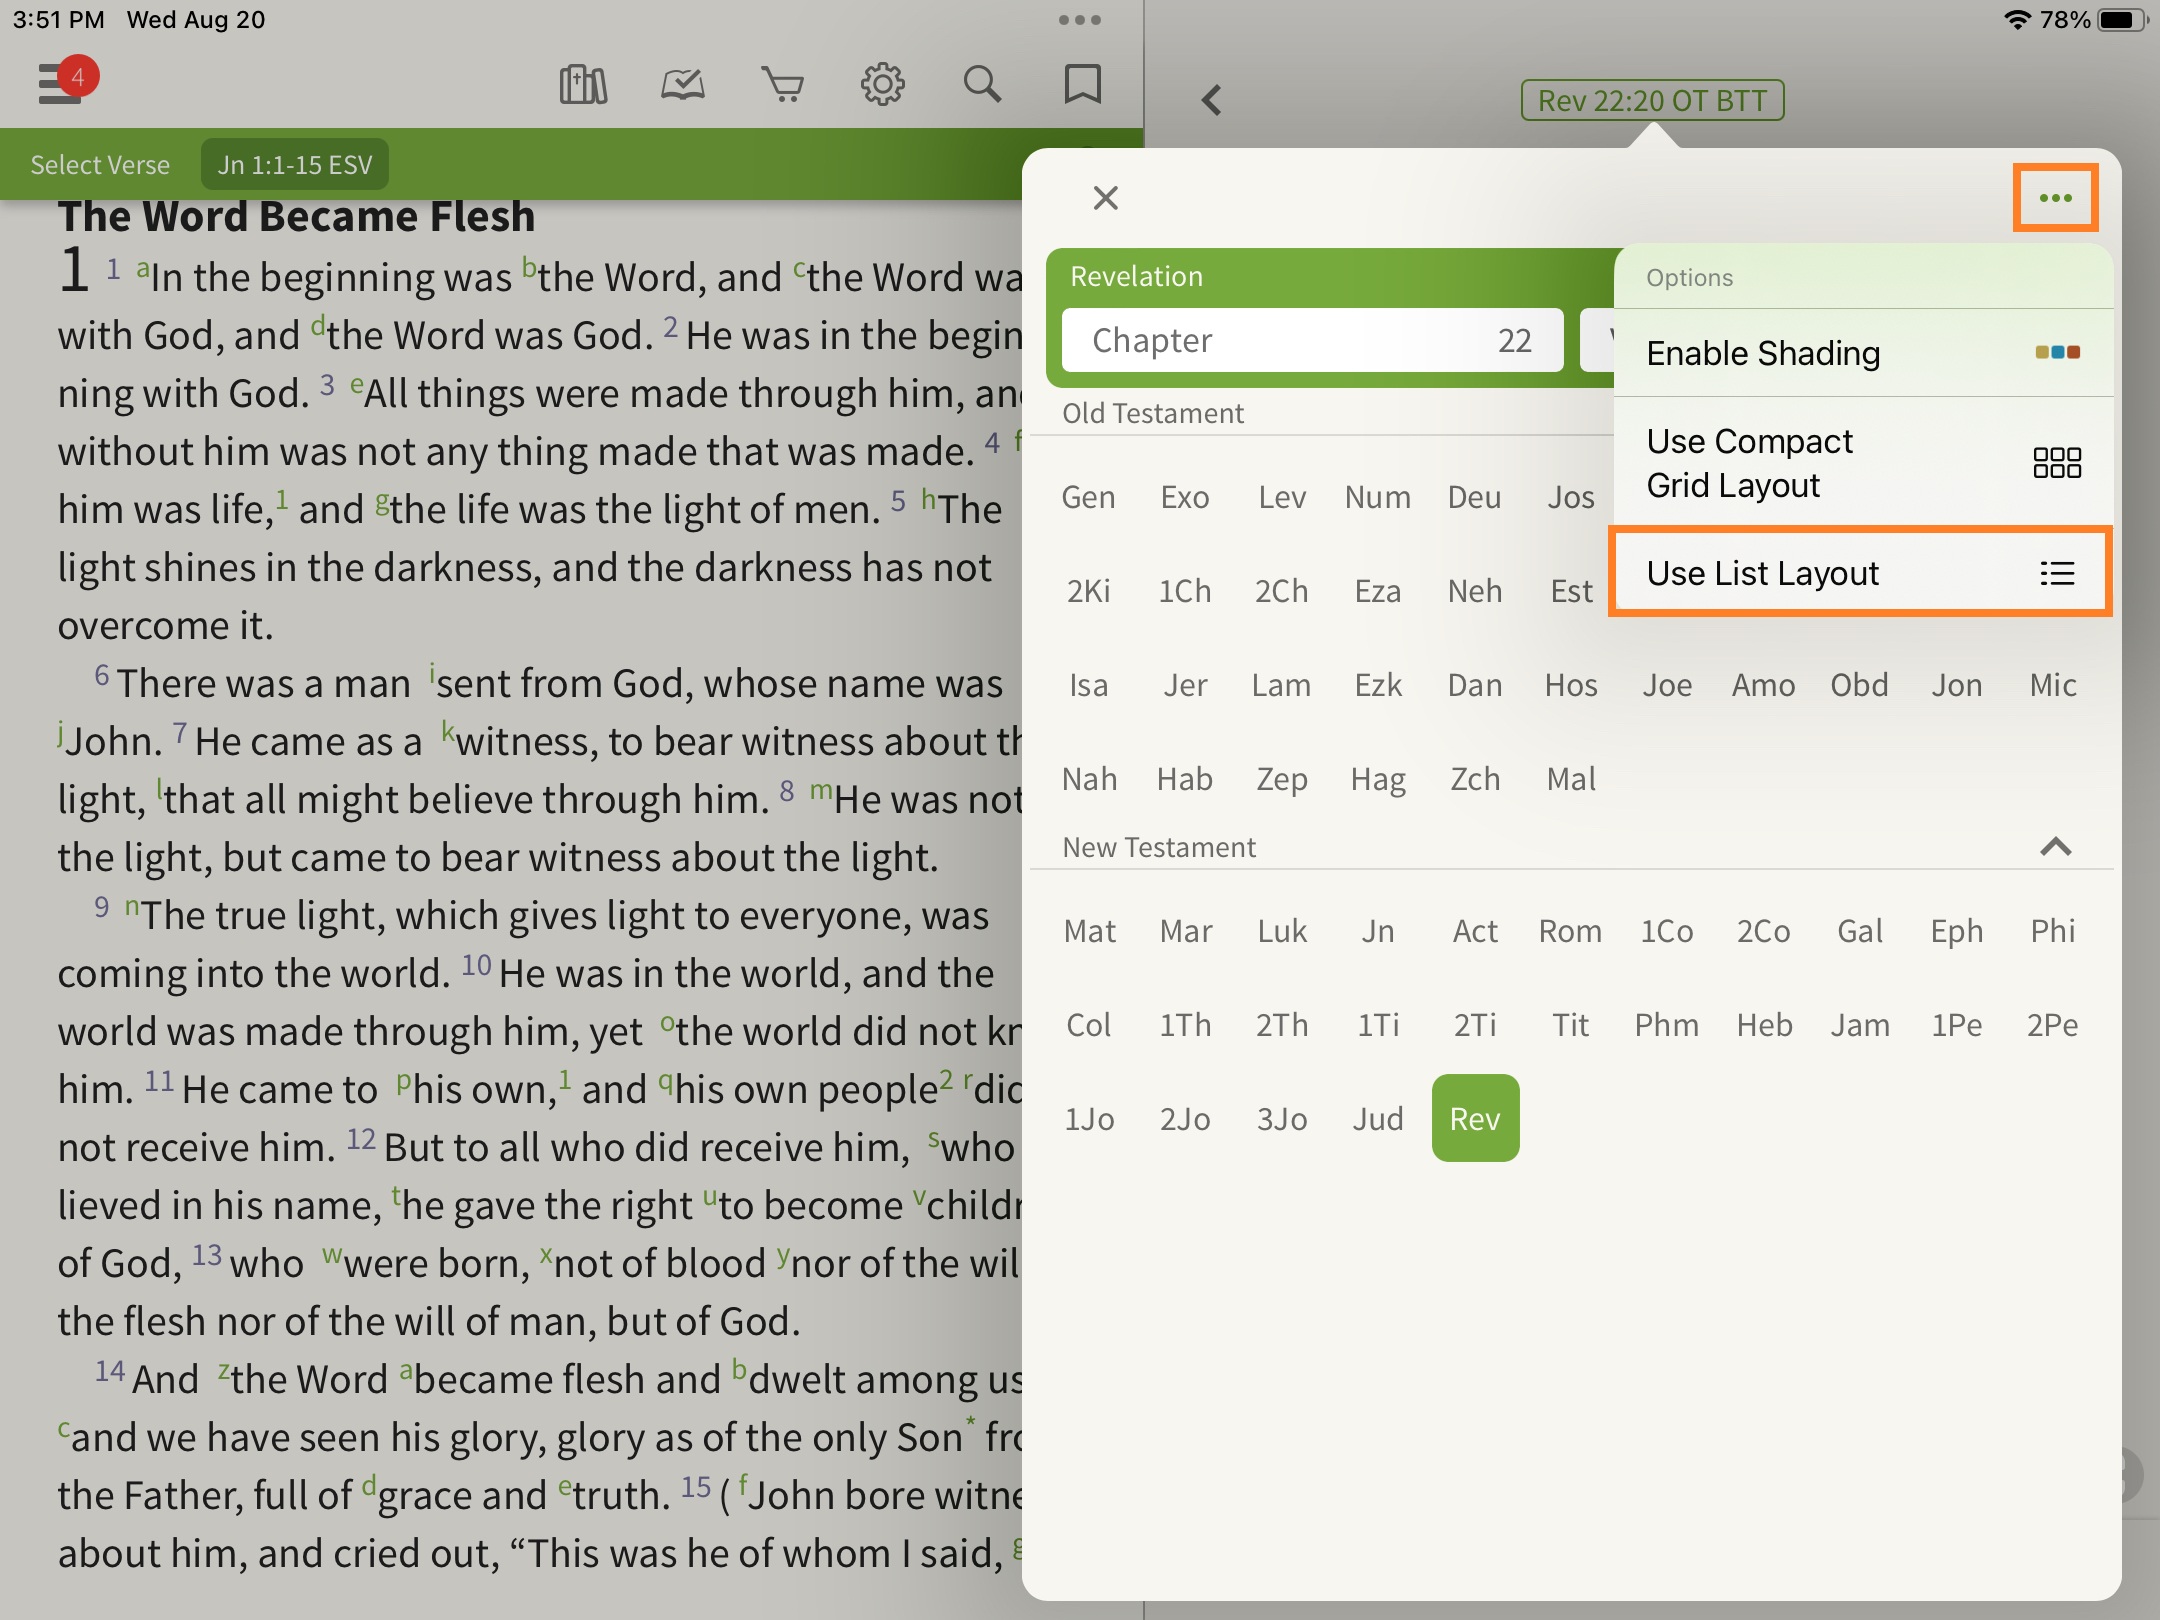This screenshot has height=1620, width=2160.
Task: Go back with the left chevron
Action: click(1211, 100)
